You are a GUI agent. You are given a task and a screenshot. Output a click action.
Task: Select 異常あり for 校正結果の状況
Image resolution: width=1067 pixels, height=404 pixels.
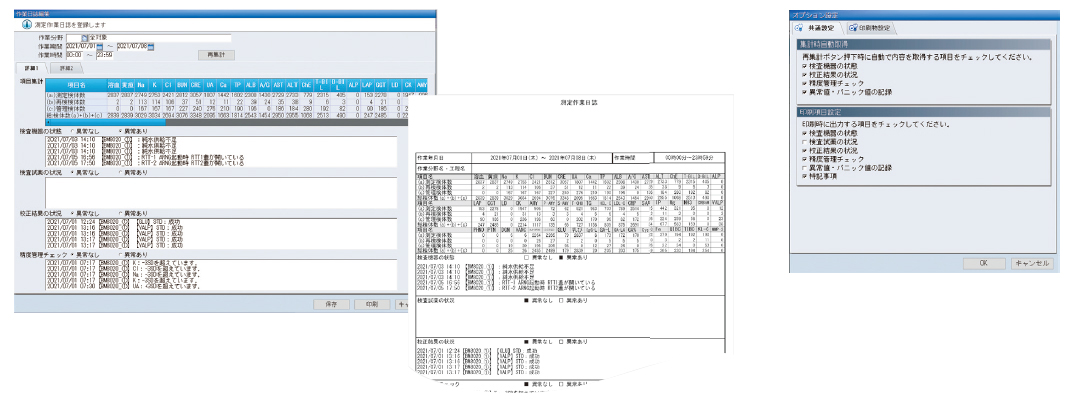[x=120, y=214]
